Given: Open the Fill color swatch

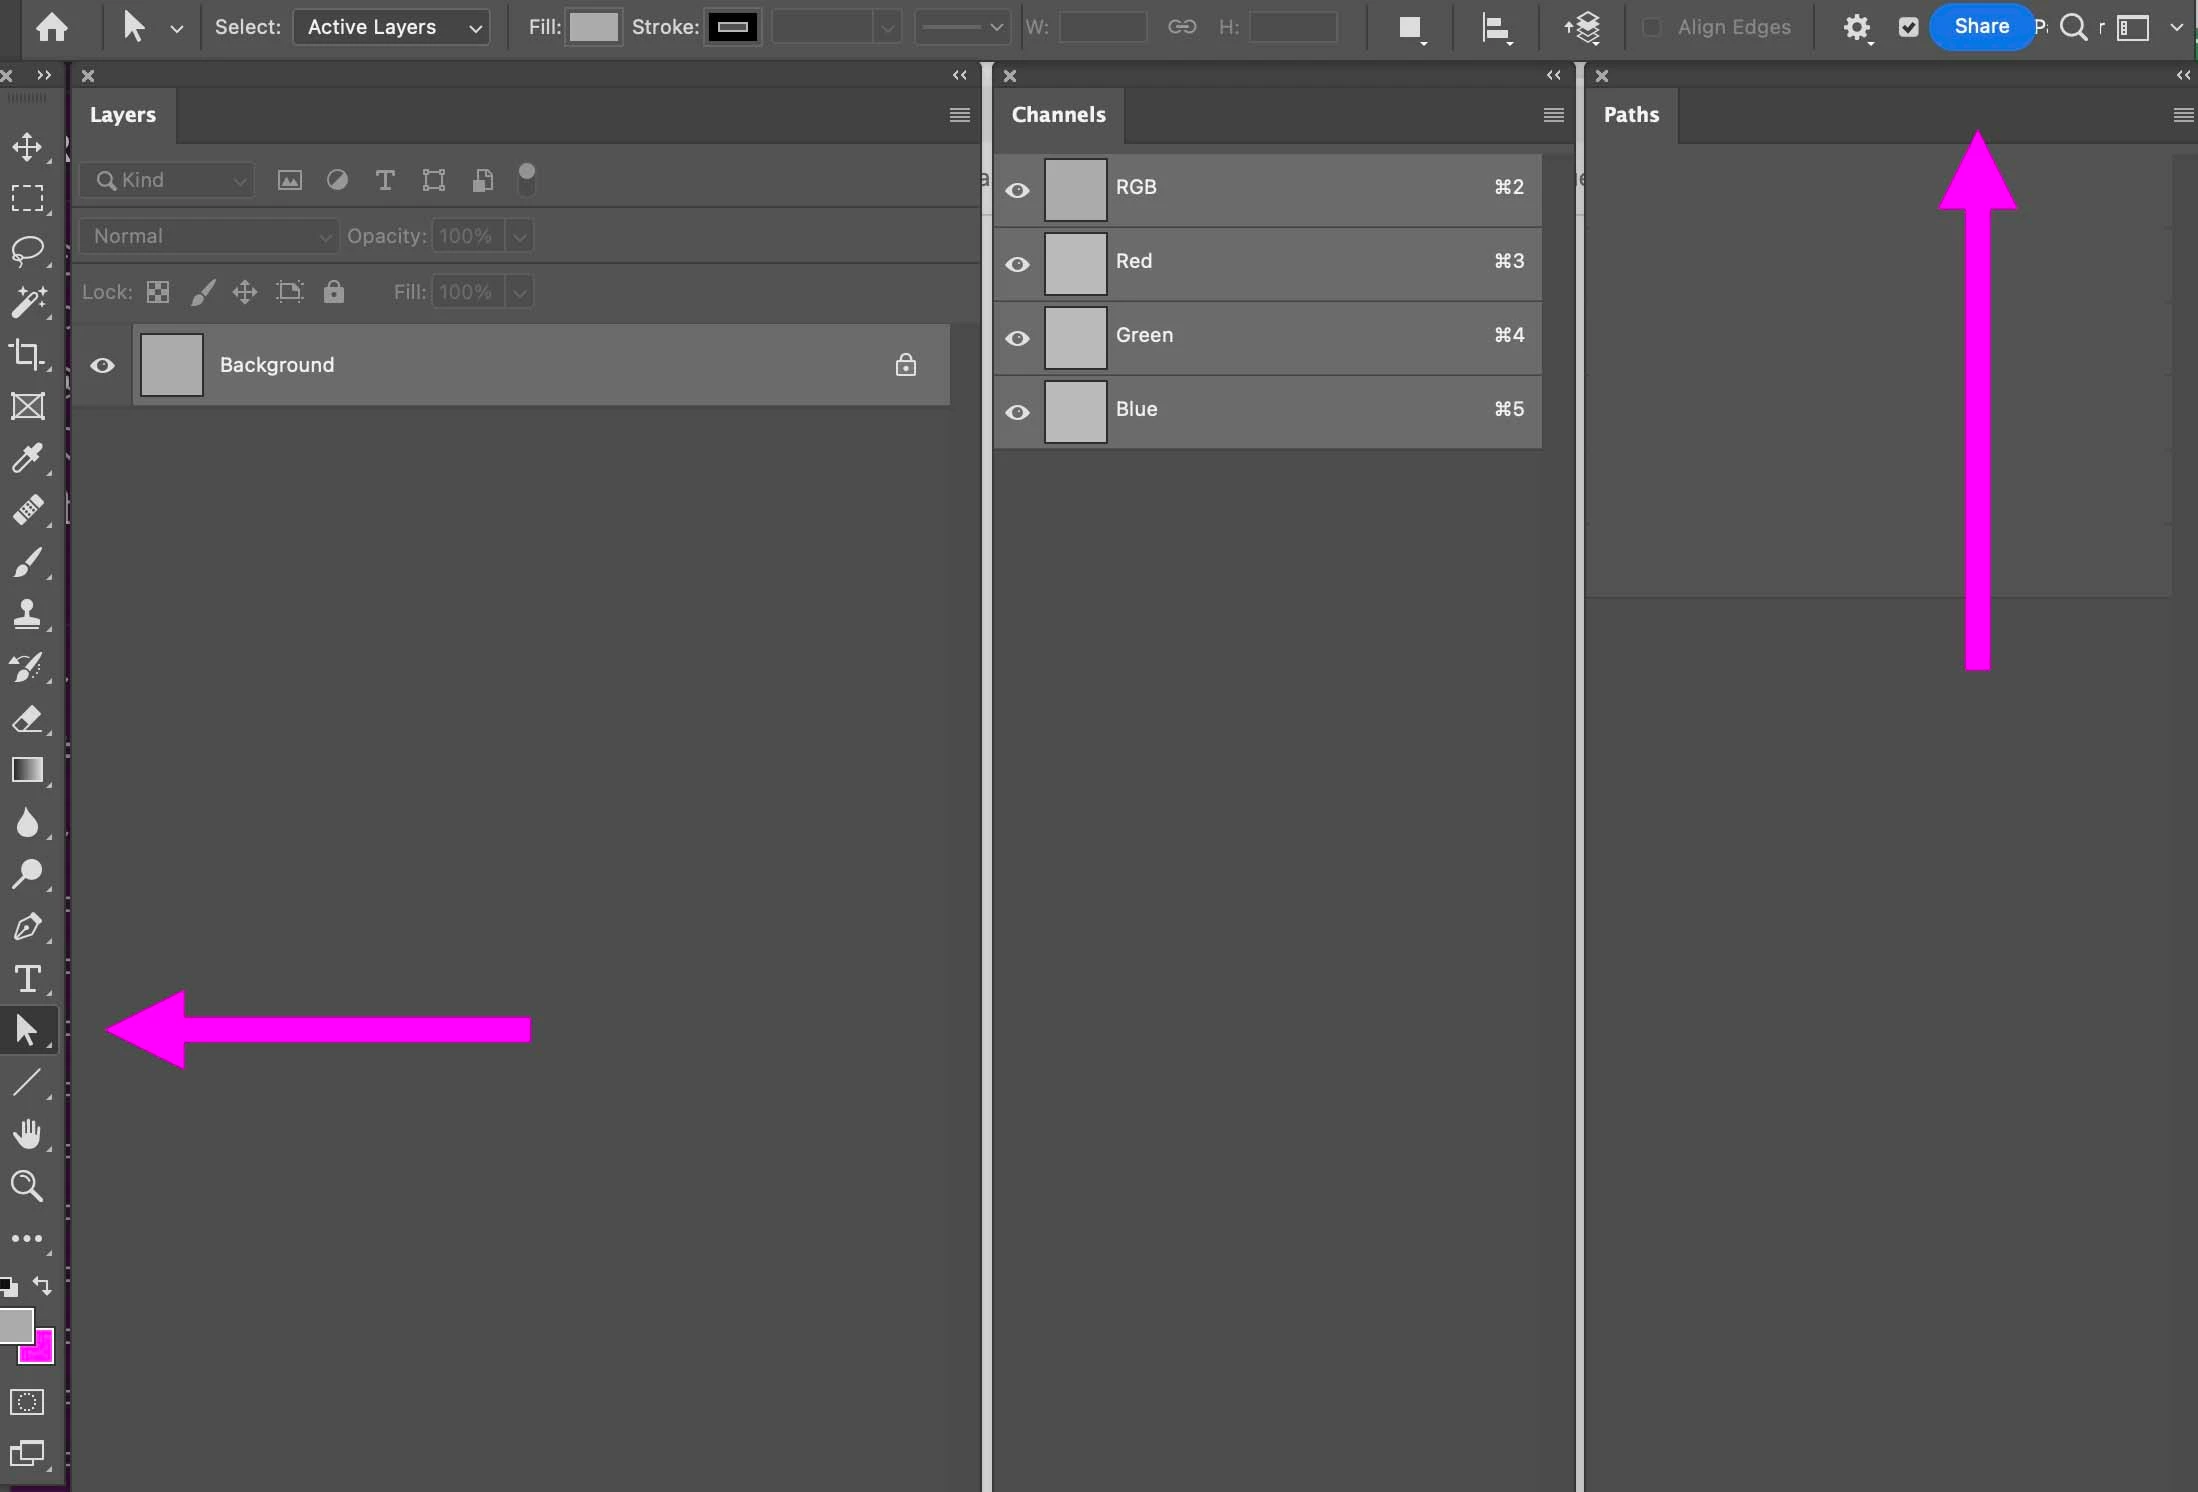Looking at the screenshot, I should 593,27.
